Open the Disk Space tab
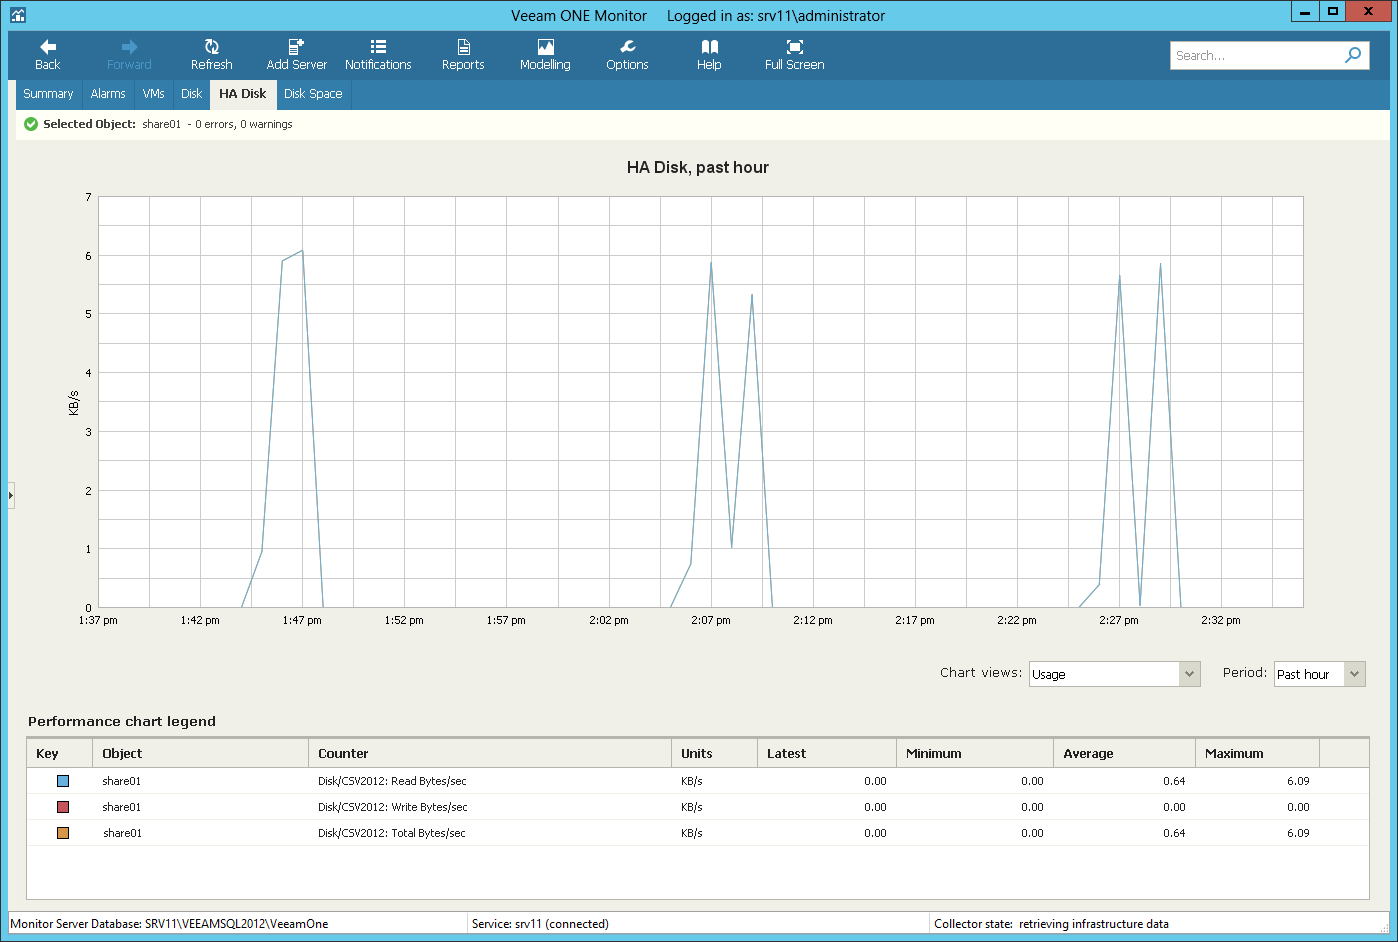Screen dimensions: 1398x942 [x=313, y=94]
